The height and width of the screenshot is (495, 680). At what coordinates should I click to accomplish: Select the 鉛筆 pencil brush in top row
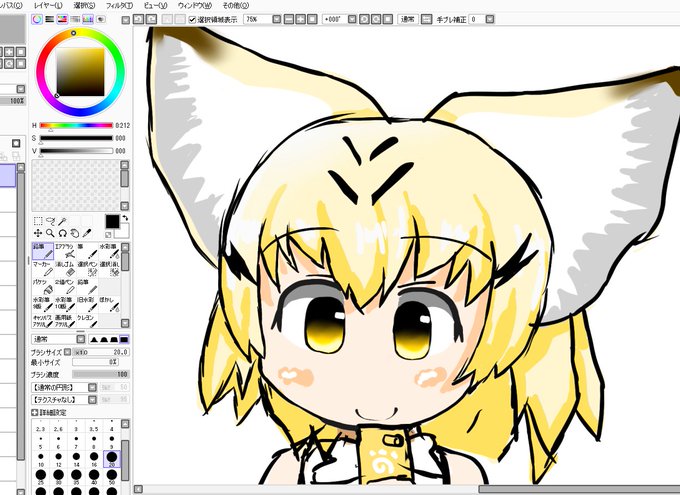pos(43,251)
